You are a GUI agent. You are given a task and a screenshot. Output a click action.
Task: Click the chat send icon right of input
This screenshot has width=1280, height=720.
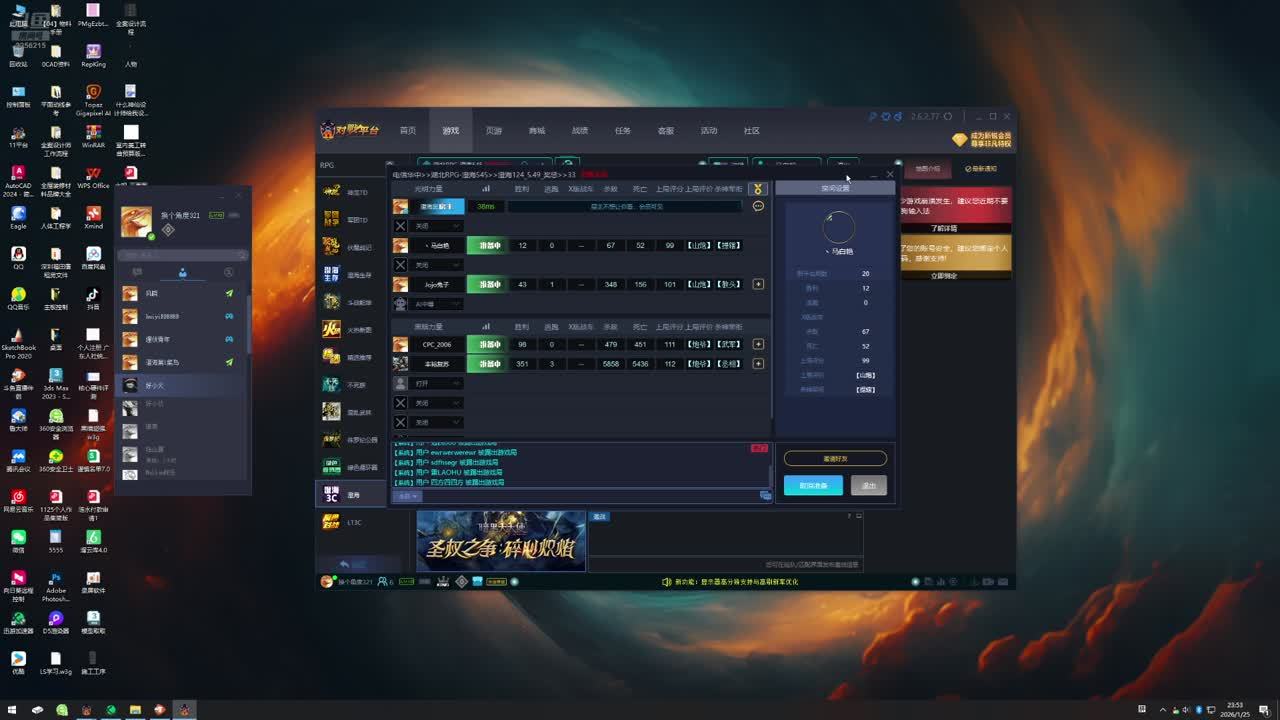pos(765,496)
